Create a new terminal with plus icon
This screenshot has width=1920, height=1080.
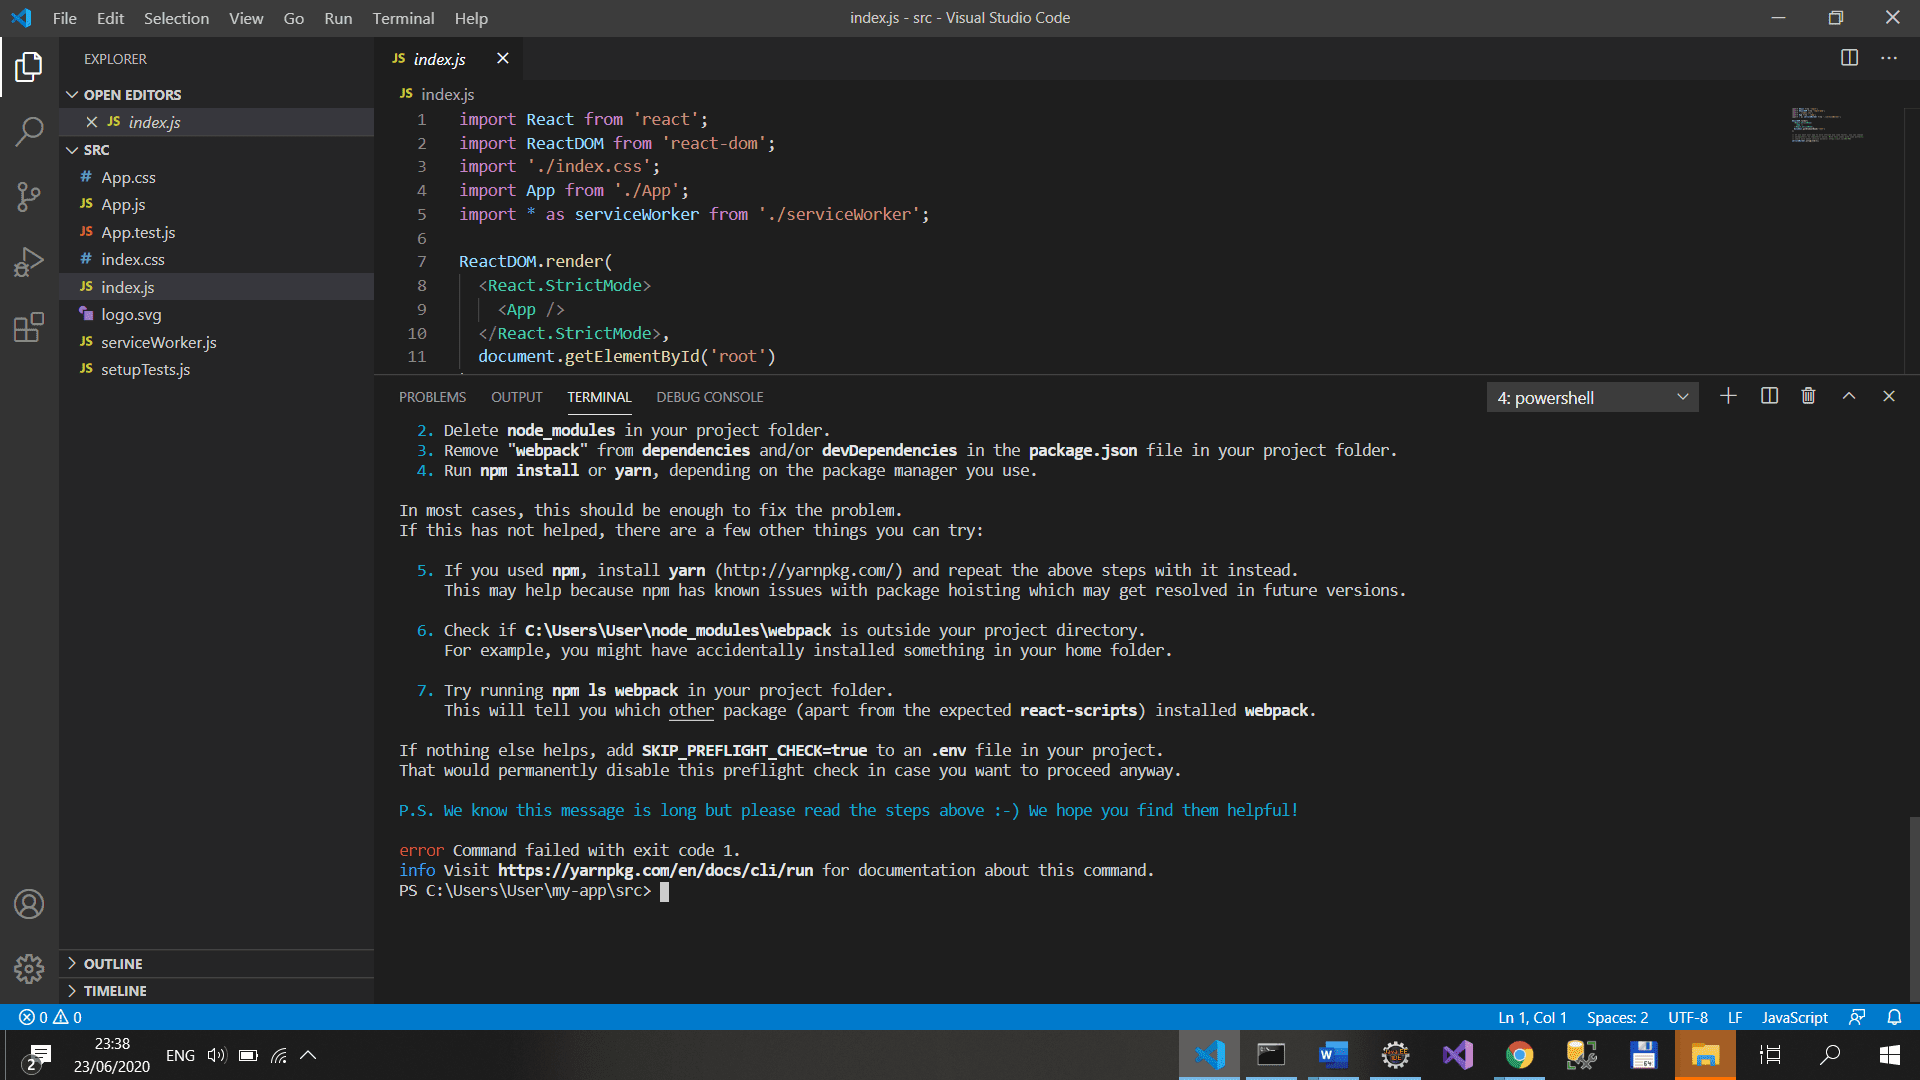[x=1728, y=396]
